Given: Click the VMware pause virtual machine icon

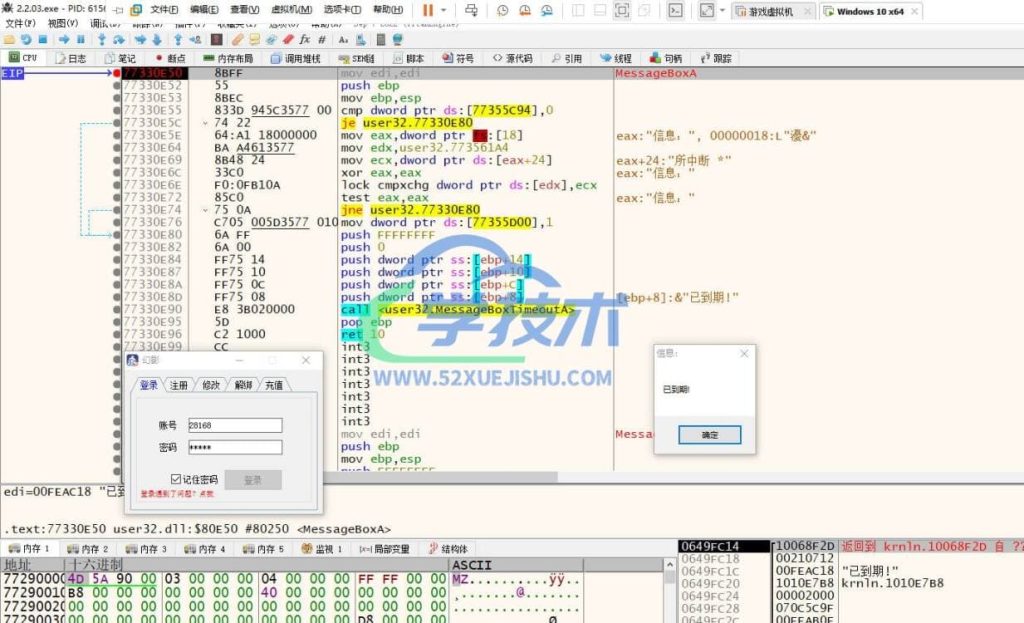Looking at the screenshot, I should click(x=428, y=10).
